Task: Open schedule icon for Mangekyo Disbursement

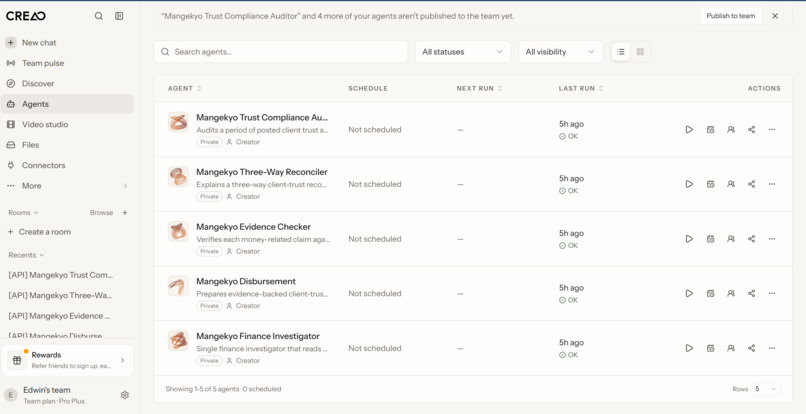Action: click(x=710, y=294)
